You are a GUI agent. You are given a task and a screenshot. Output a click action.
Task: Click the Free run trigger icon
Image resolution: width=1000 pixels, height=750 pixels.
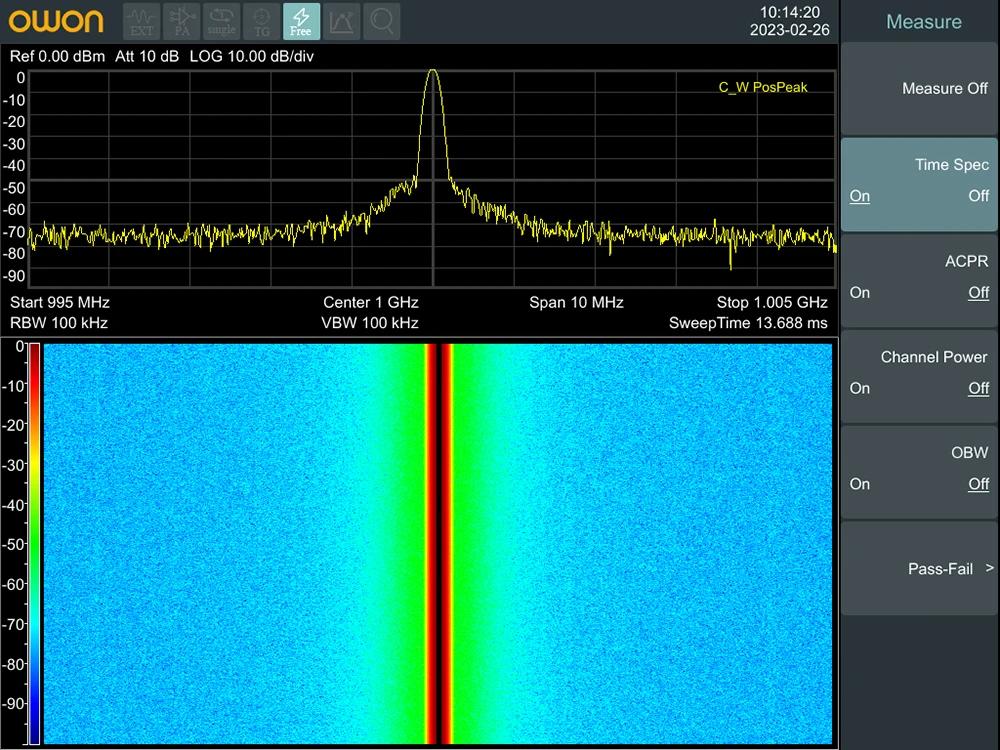tap(301, 21)
